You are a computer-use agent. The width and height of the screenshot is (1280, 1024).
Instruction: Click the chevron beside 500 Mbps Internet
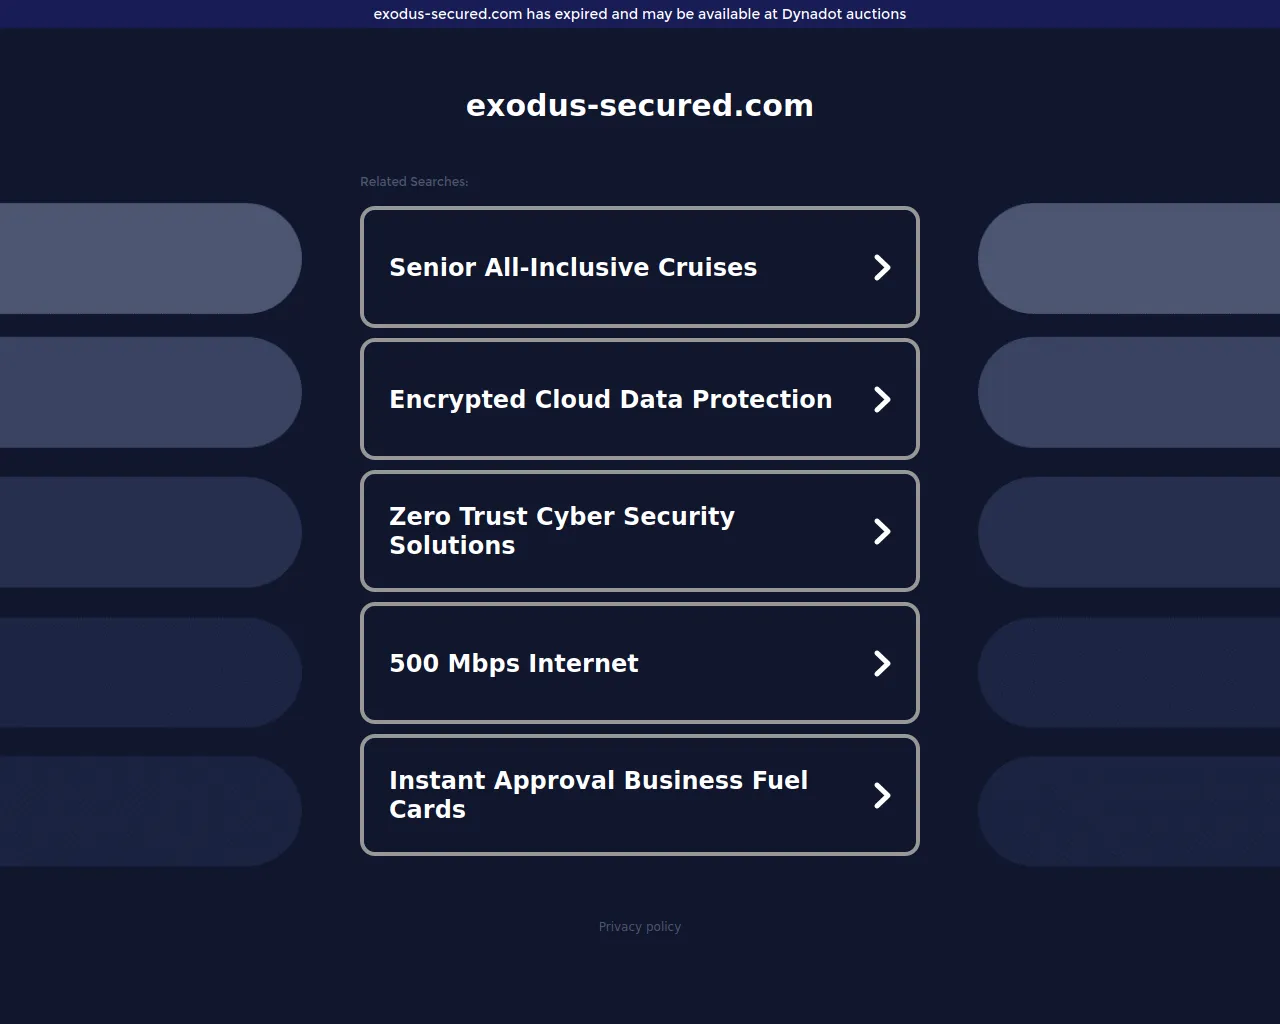pos(881,664)
